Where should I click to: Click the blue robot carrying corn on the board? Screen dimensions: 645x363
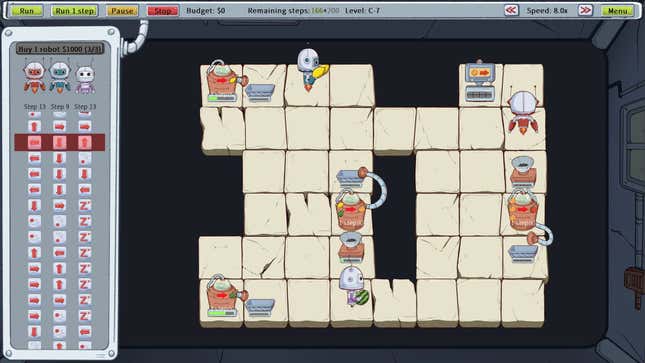click(311, 69)
